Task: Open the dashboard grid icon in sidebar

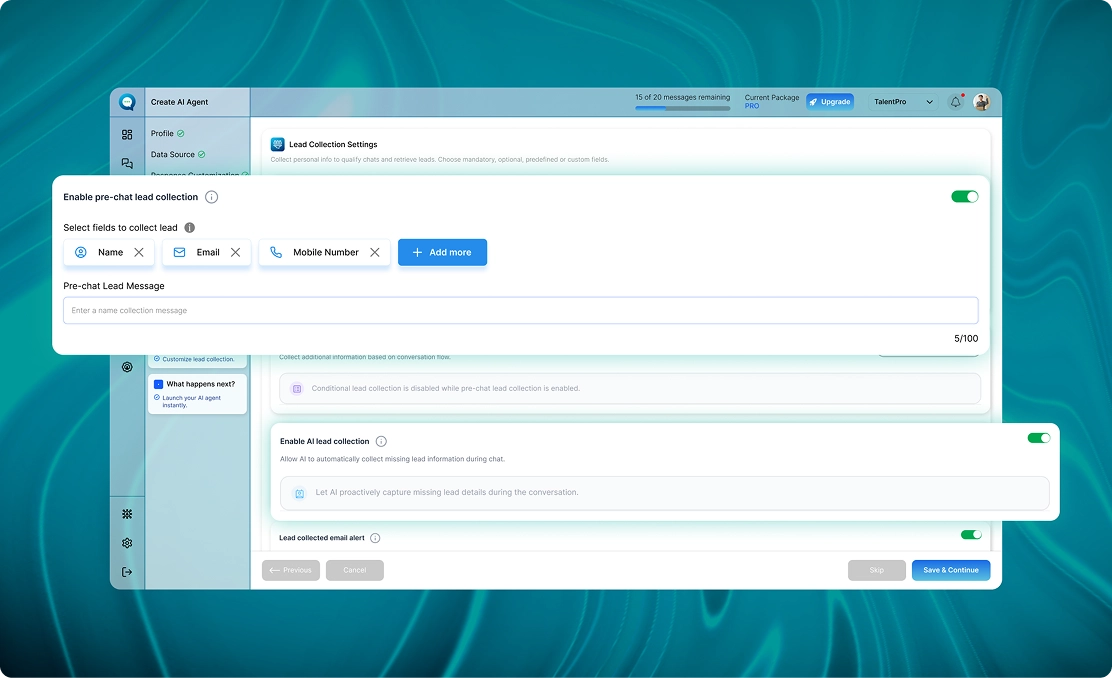Action: 127,135
